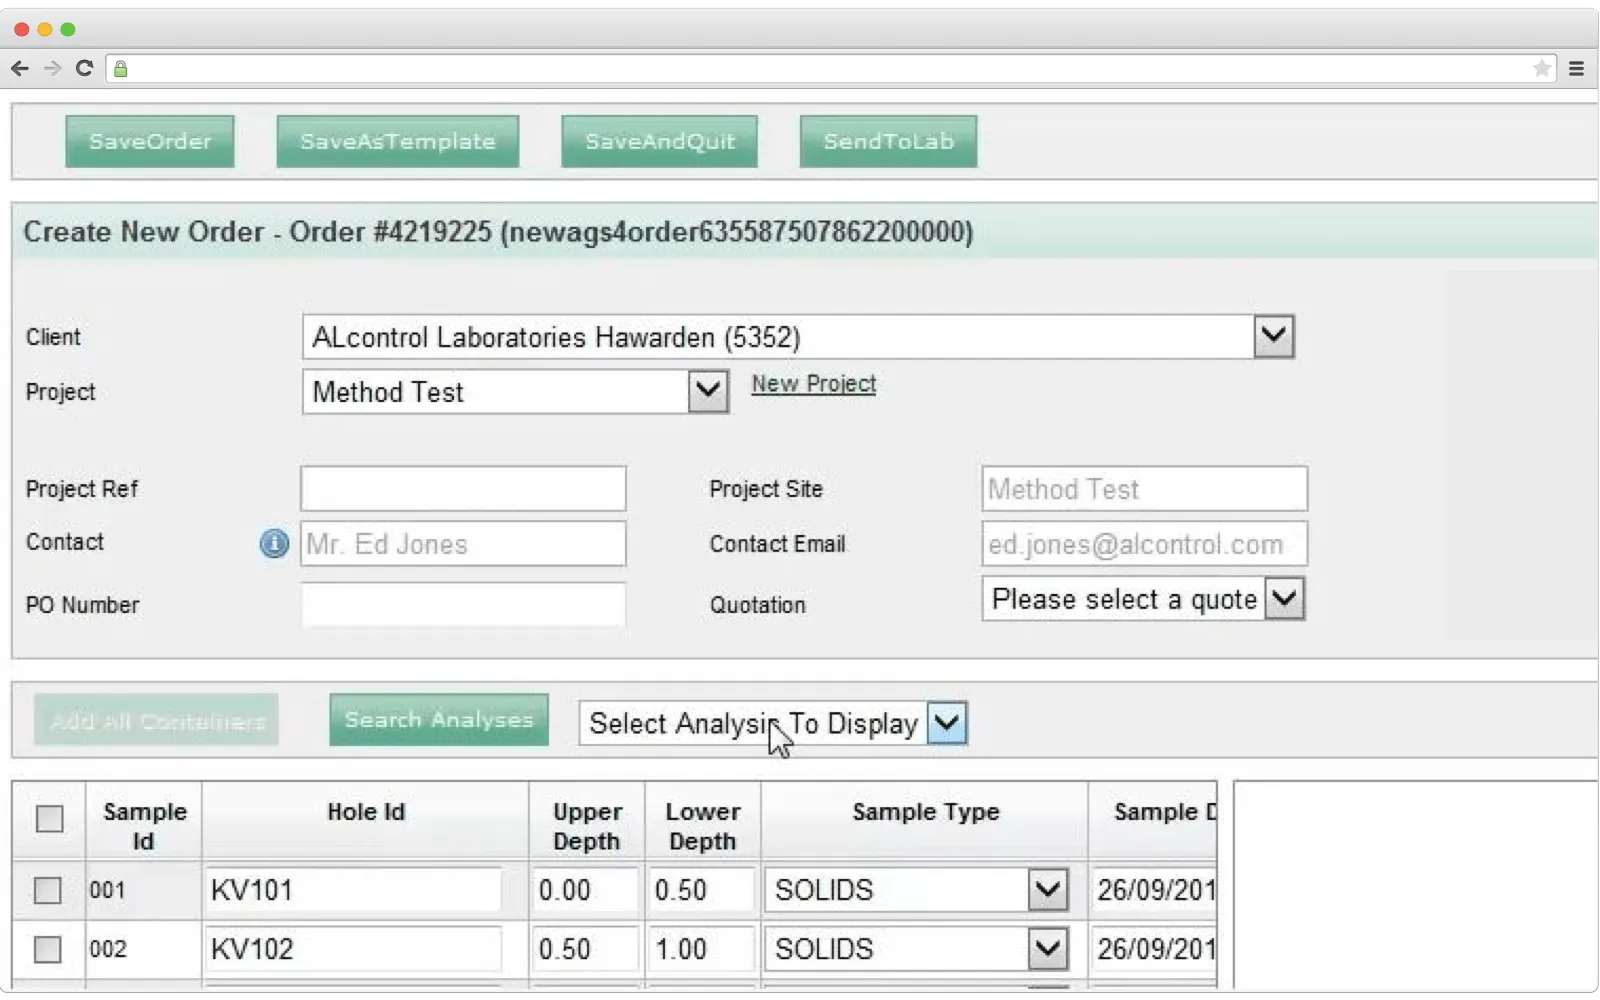
Task: Open the browser hamburger menu
Action: tap(1577, 68)
